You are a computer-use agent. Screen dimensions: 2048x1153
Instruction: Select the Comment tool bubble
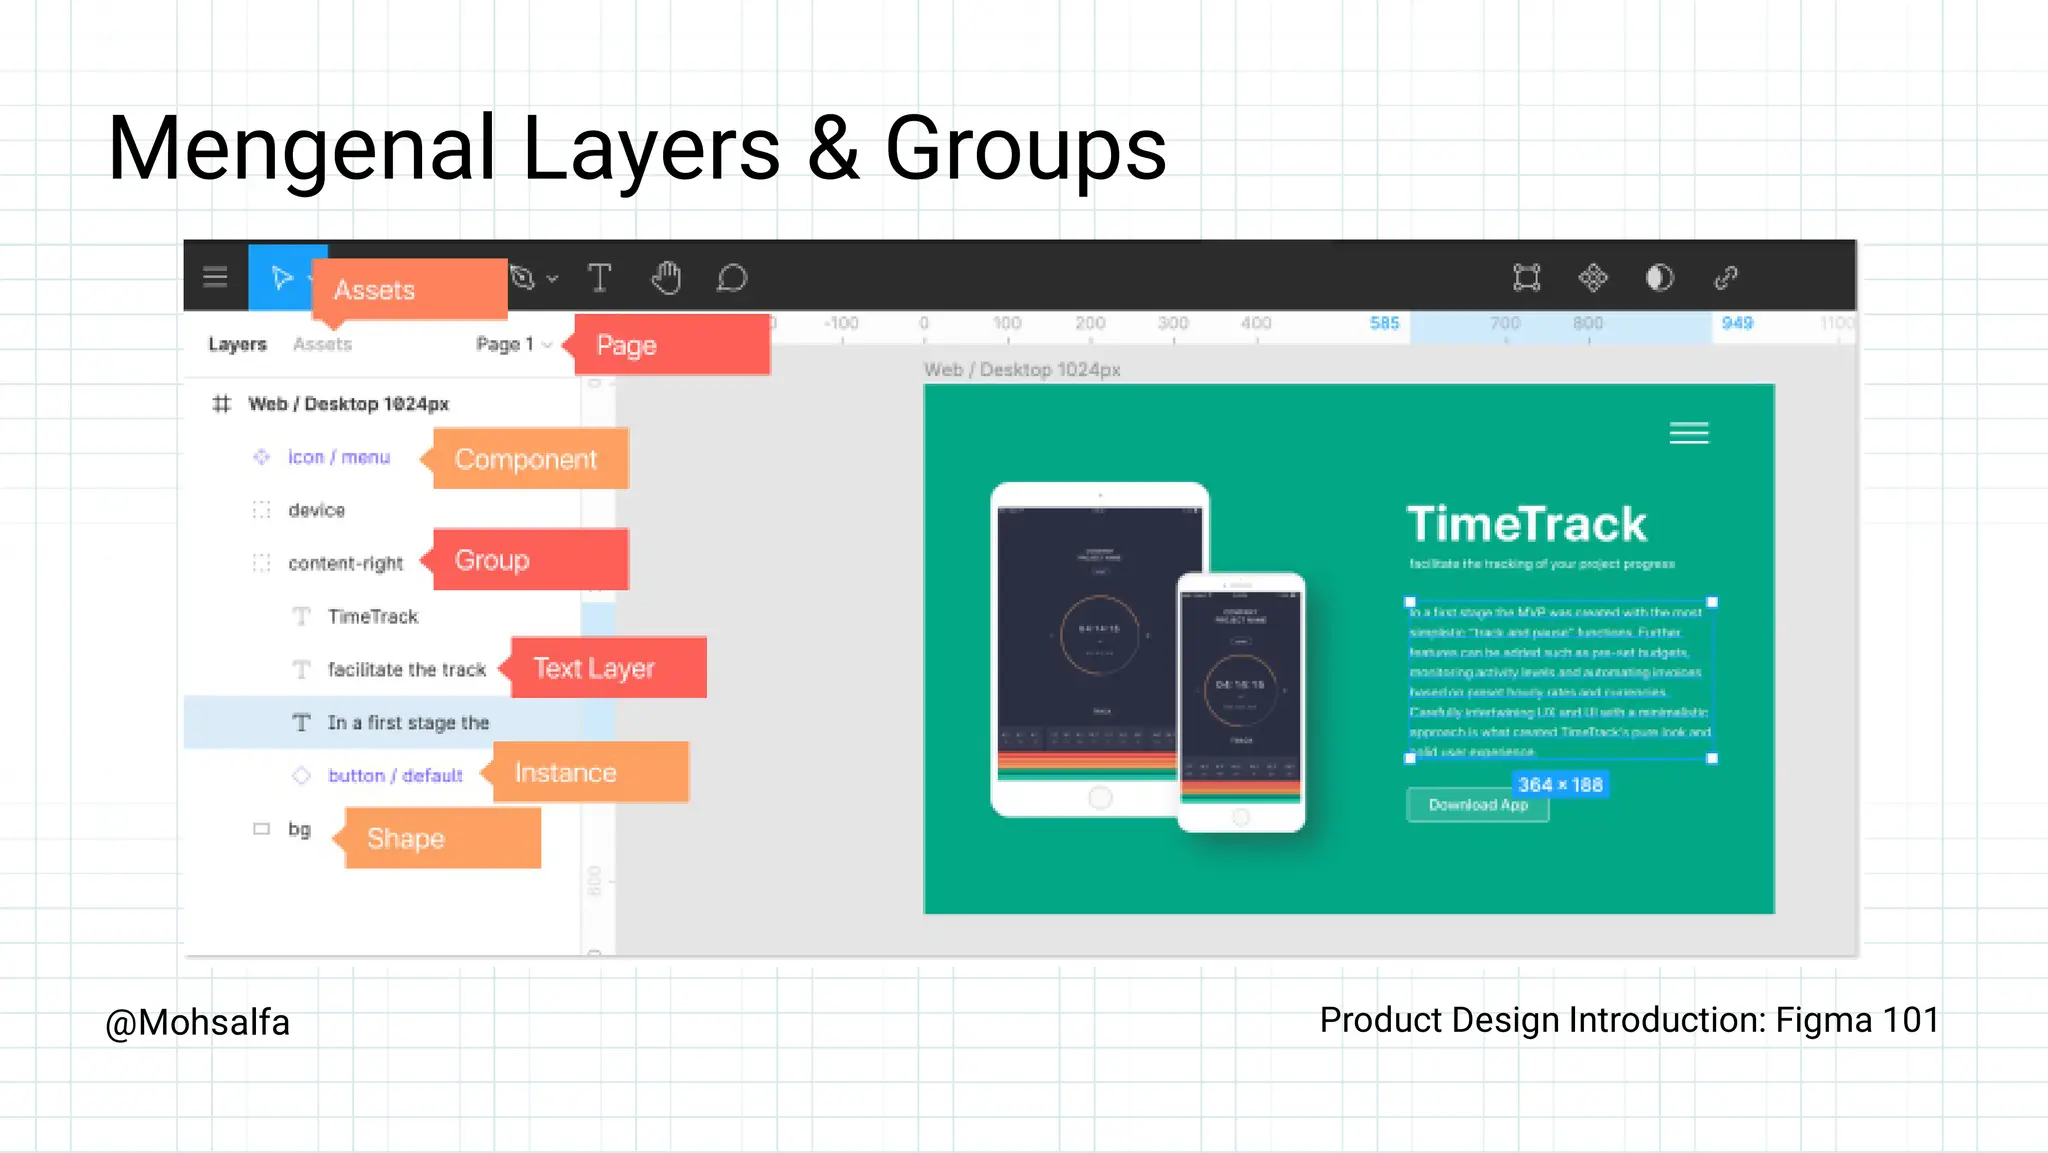[732, 278]
